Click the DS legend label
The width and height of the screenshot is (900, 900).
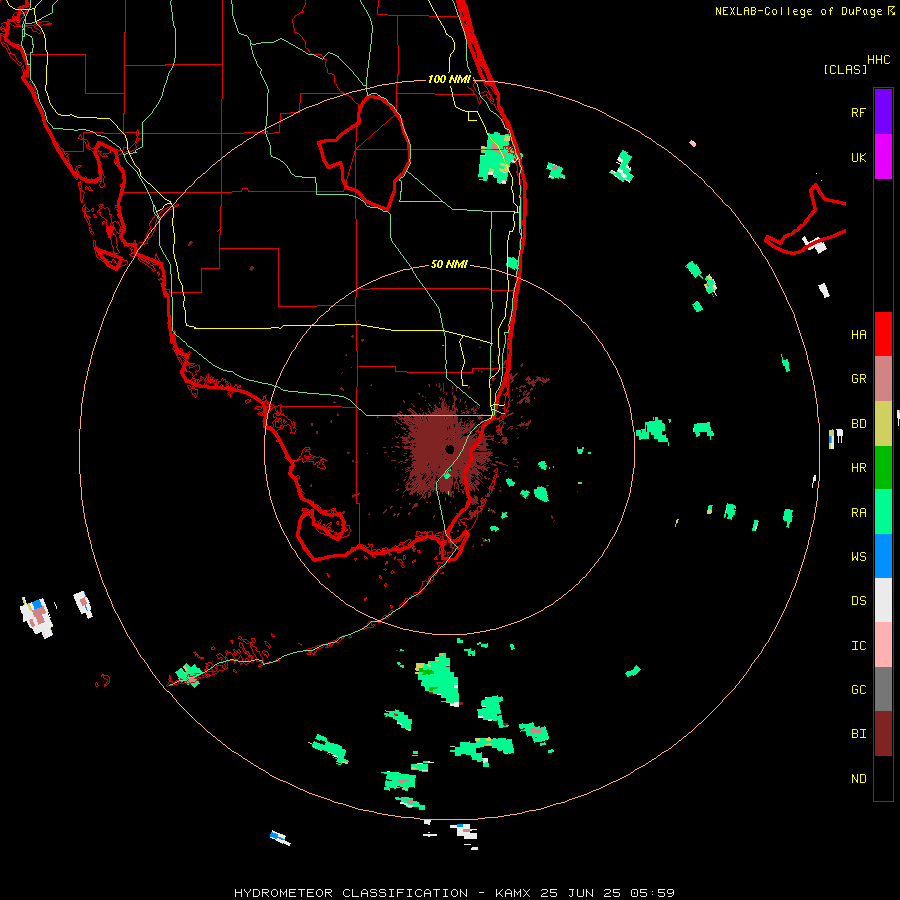(858, 601)
